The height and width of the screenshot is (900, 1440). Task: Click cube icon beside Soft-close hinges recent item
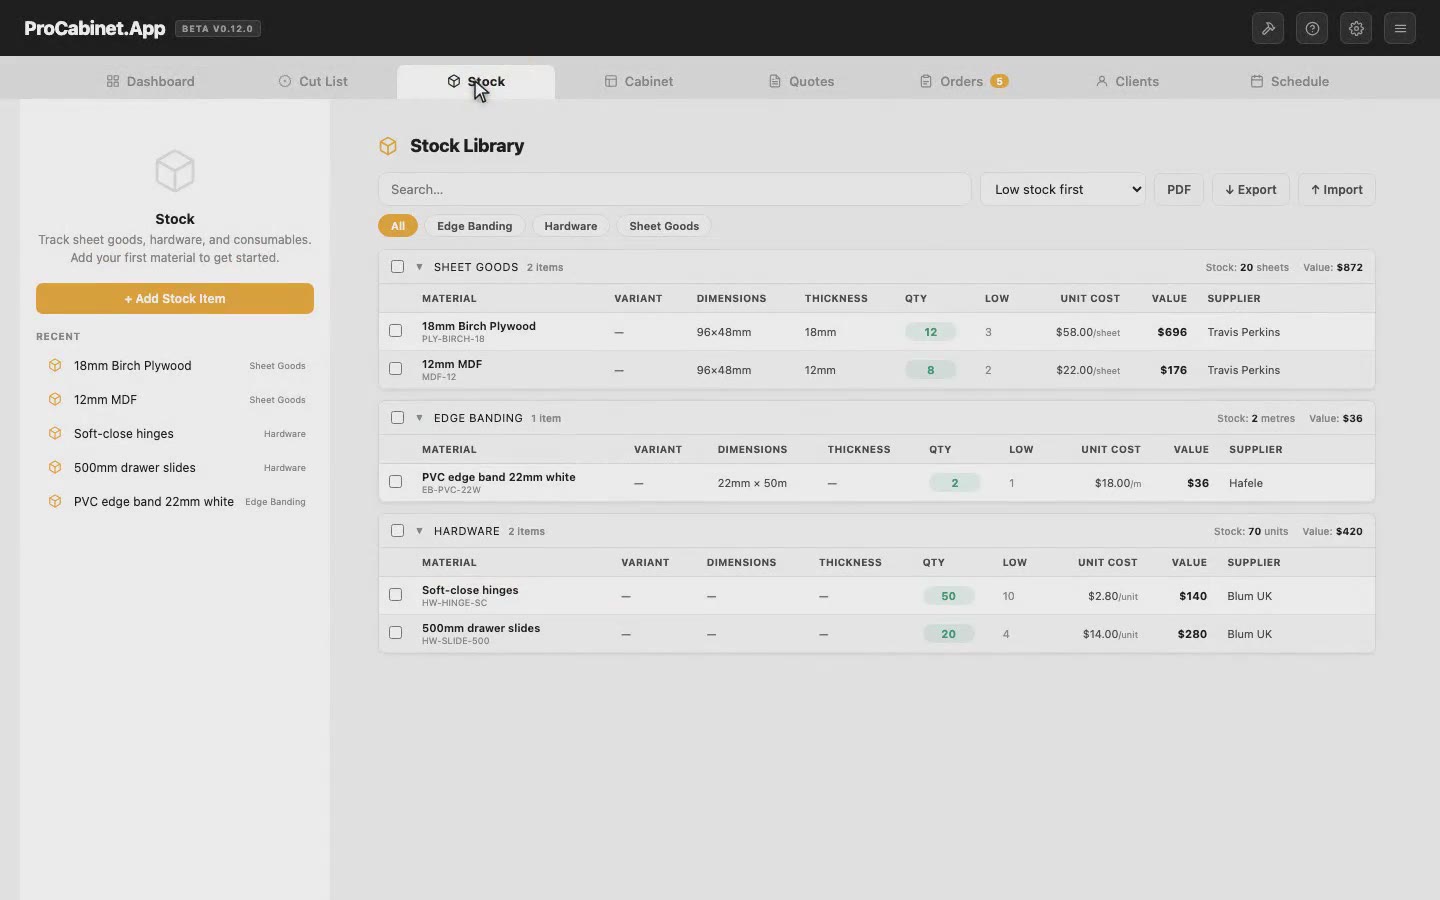pyautogui.click(x=55, y=433)
